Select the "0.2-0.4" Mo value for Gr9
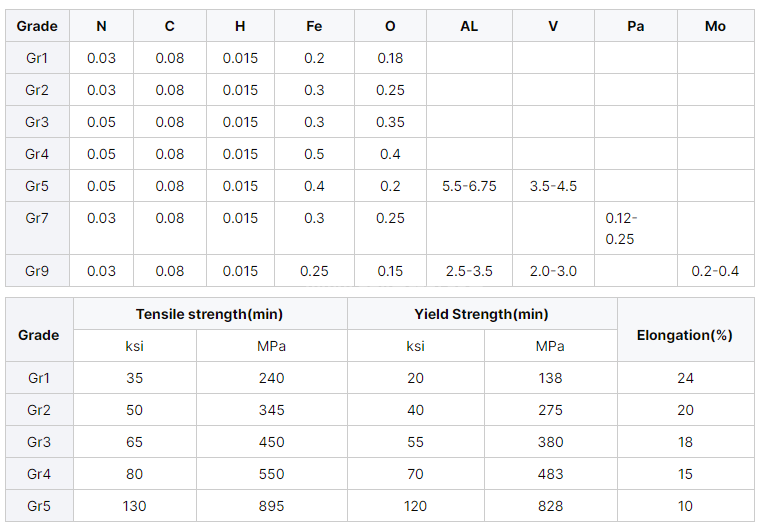Screen dimensions: 765x529 click(x=715, y=271)
